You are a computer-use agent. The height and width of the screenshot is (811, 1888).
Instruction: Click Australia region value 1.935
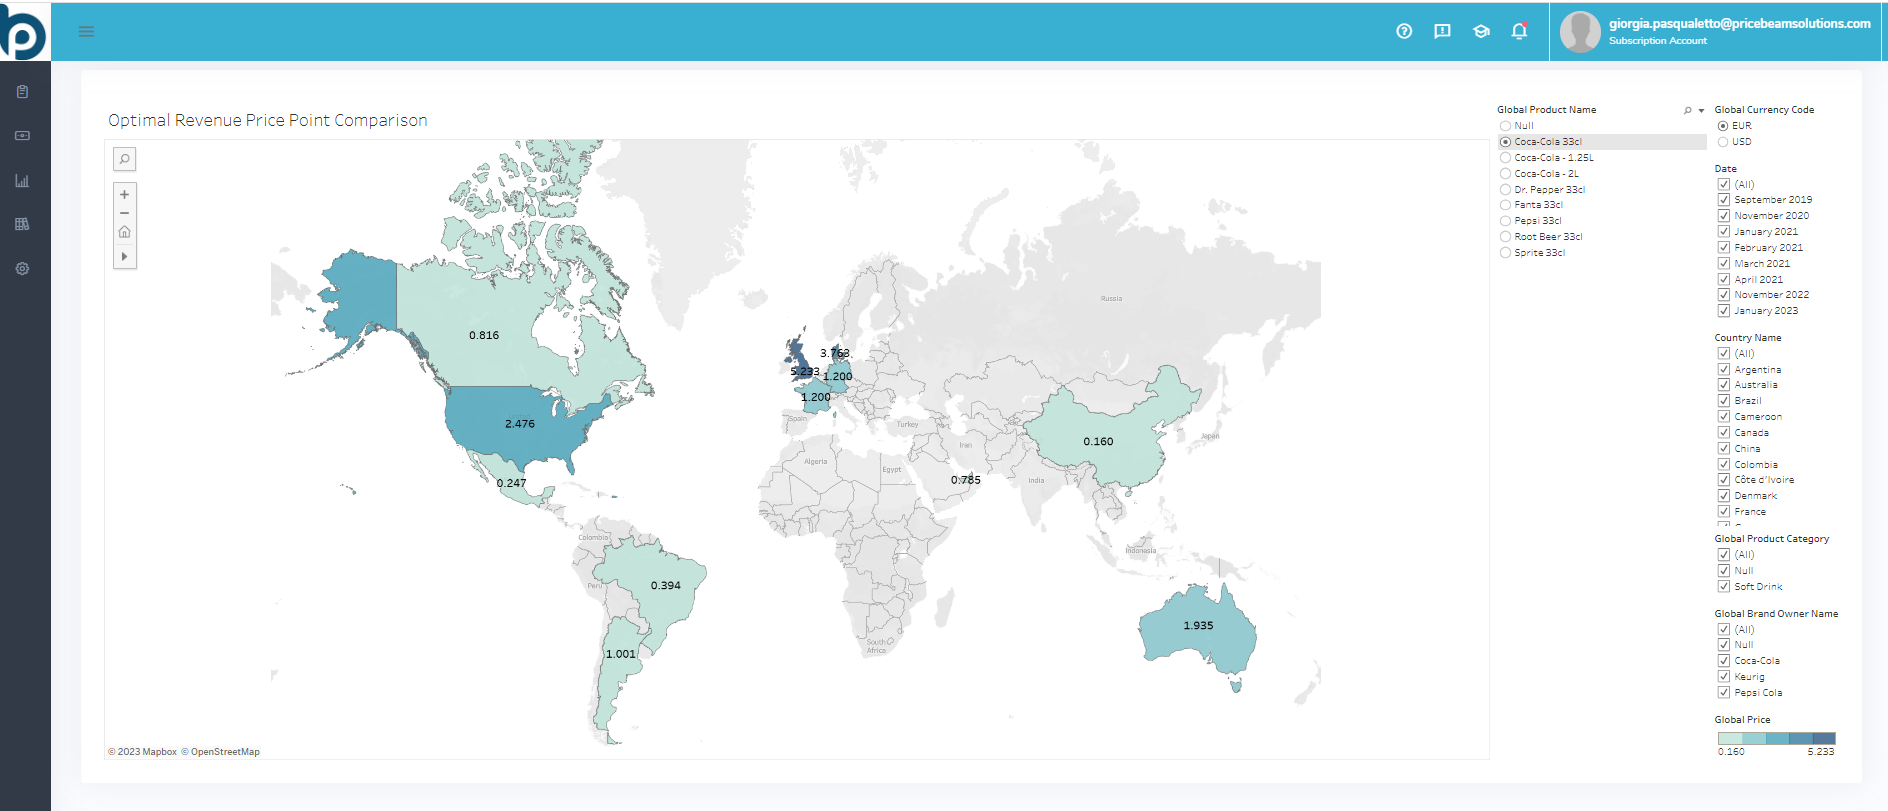[1198, 626]
